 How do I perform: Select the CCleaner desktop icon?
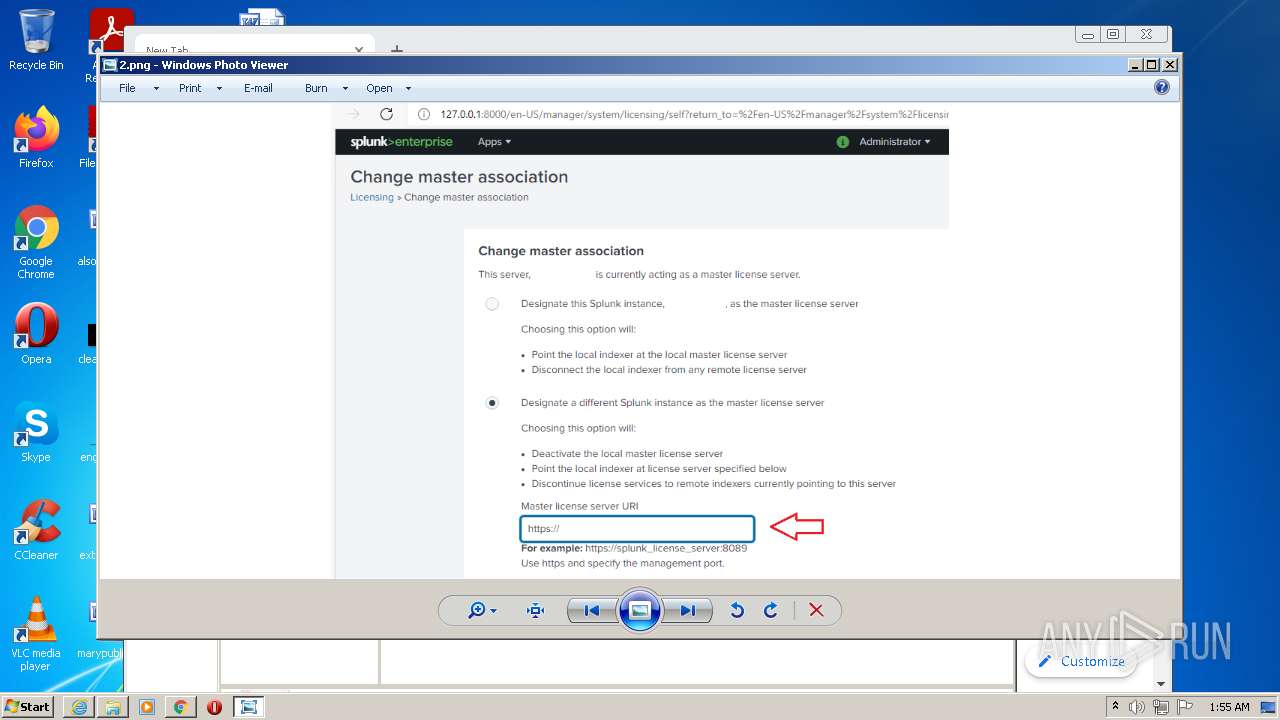[x=36, y=530]
